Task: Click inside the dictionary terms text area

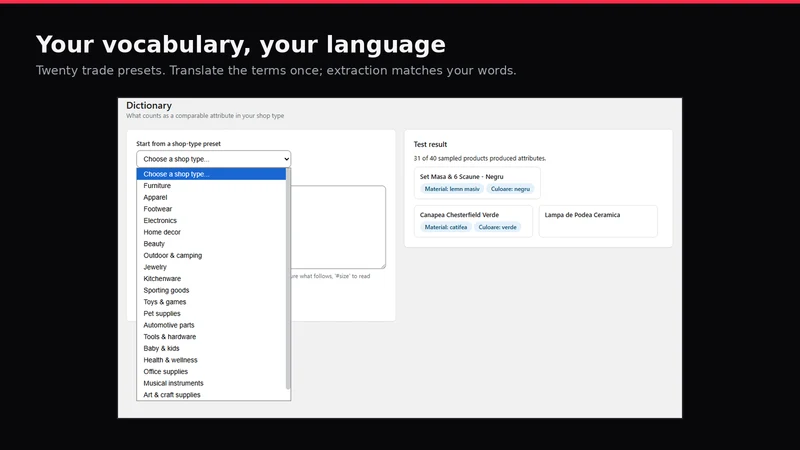Action: pyautogui.click(x=338, y=227)
